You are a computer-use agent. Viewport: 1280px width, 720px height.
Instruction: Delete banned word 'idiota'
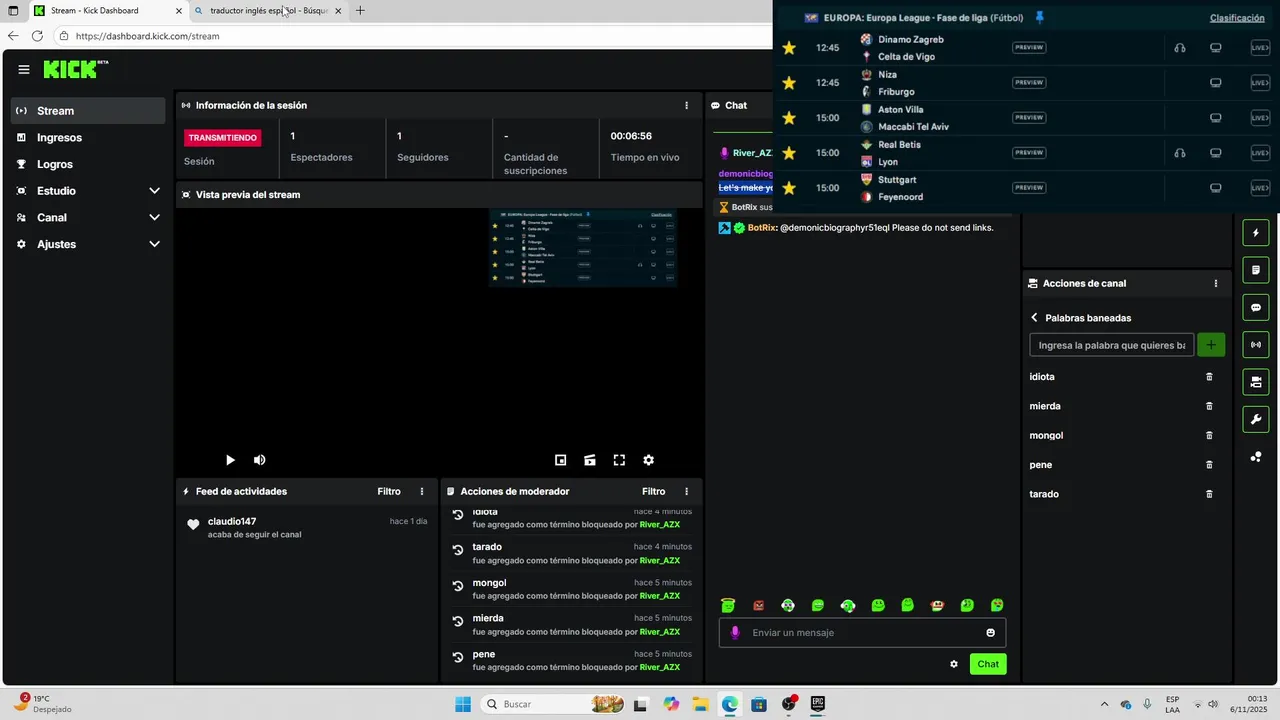(x=1209, y=377)
